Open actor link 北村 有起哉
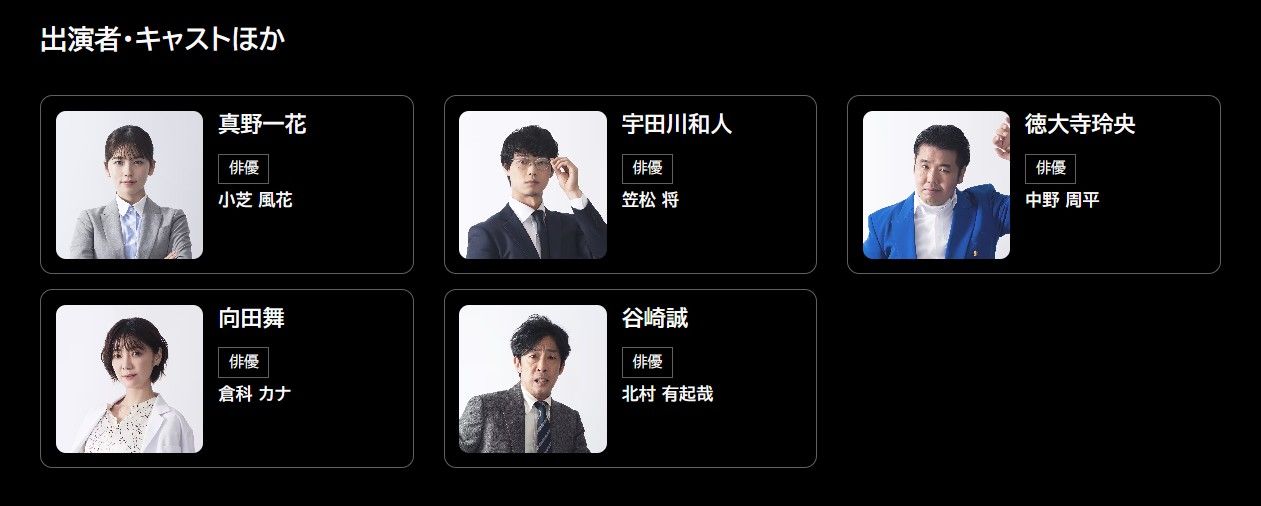This screenshot has width=1261, height=506. 668,394
